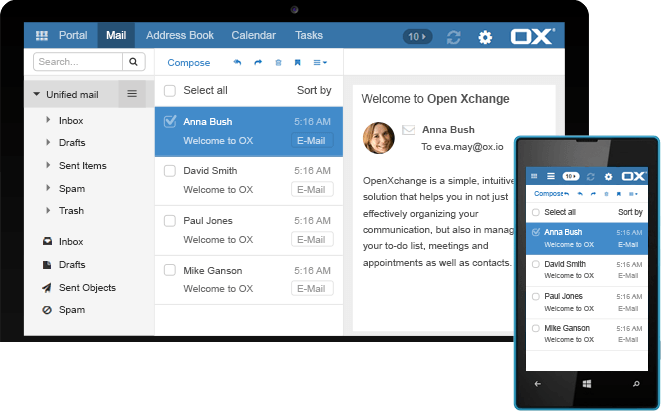Image resolution: width=661 pixels, height=411 pixels.
Task: Uncheck the Anna Bush mail checkbox
Action: point(170,122)
